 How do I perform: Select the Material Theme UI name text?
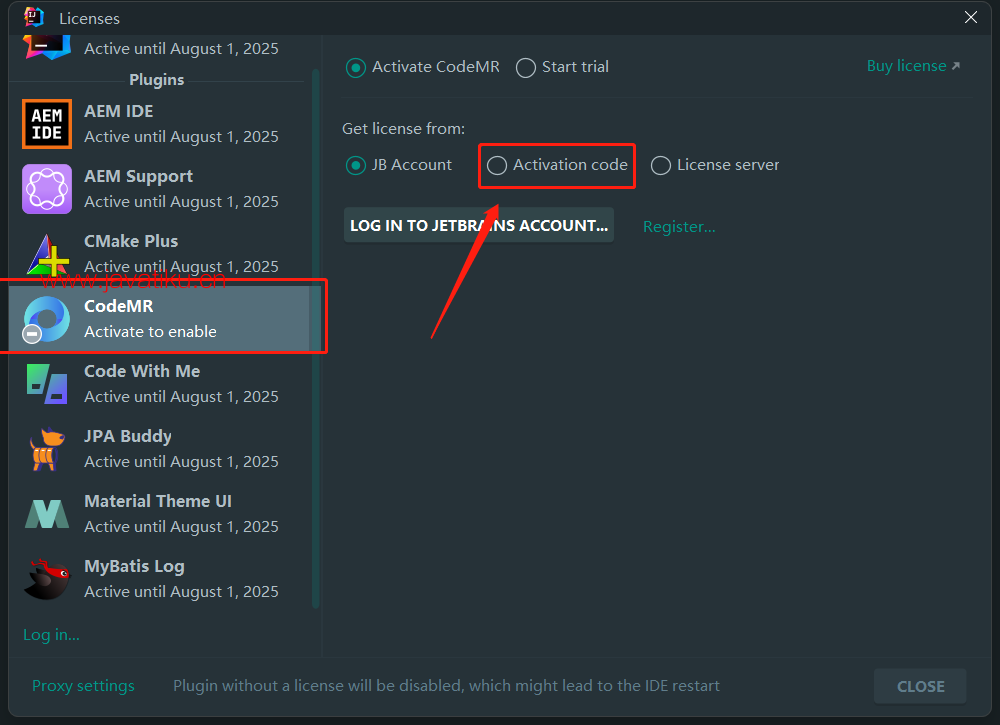click(158, 501)
